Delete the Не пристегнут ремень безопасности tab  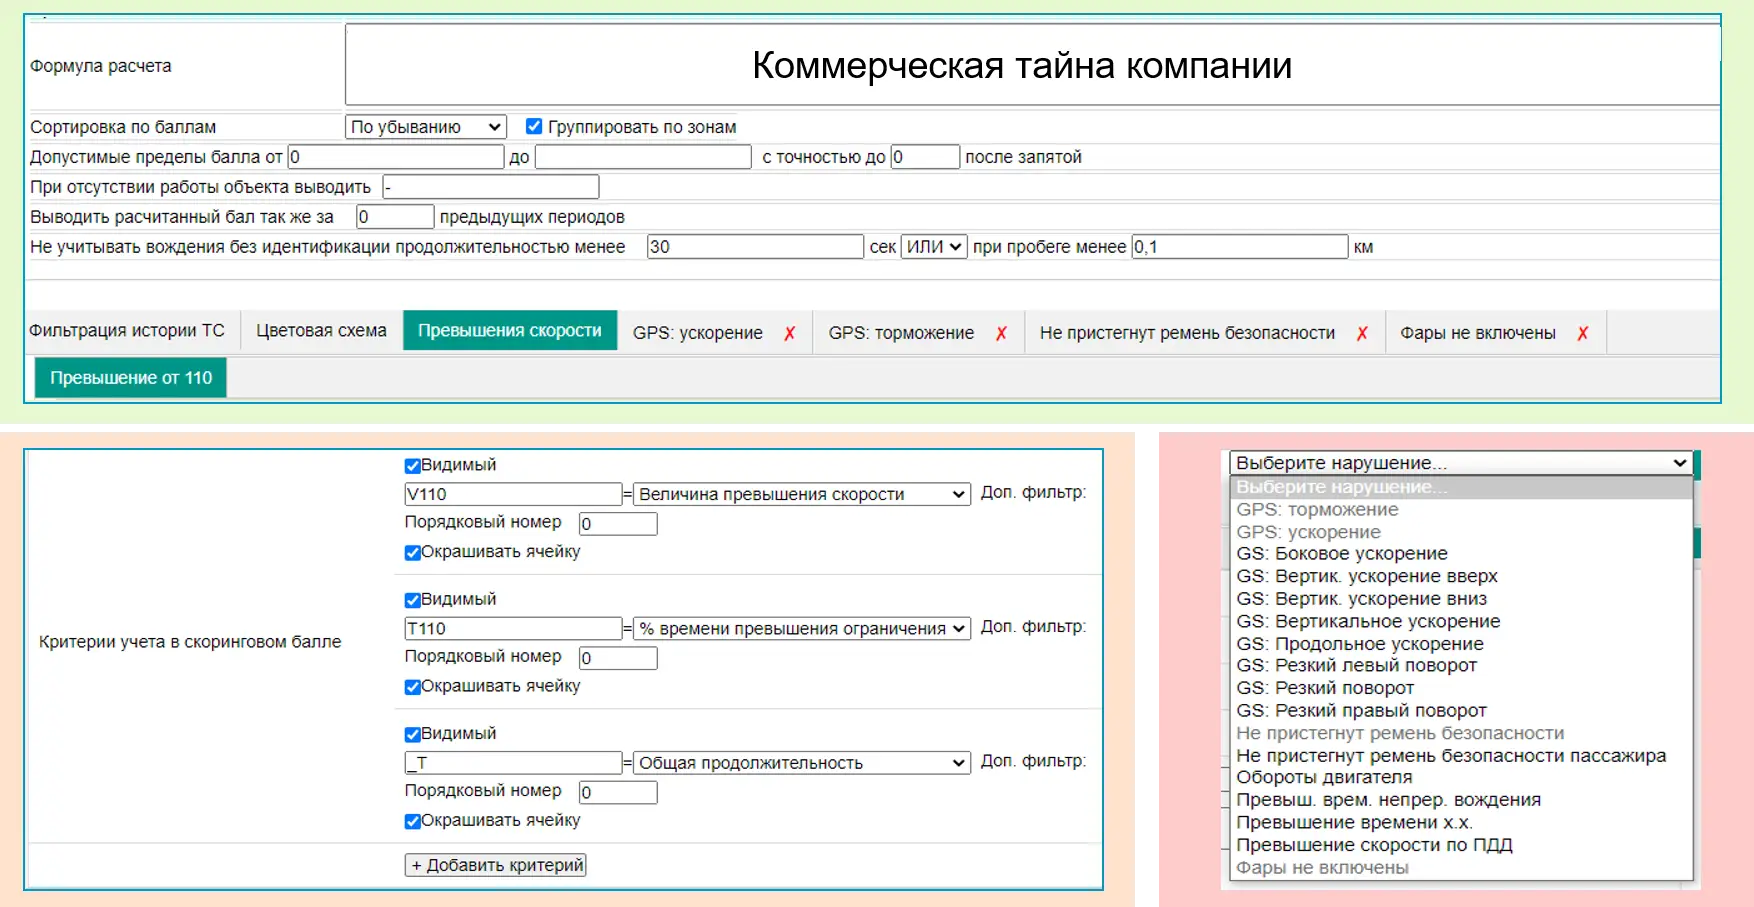pos(1362,334)
